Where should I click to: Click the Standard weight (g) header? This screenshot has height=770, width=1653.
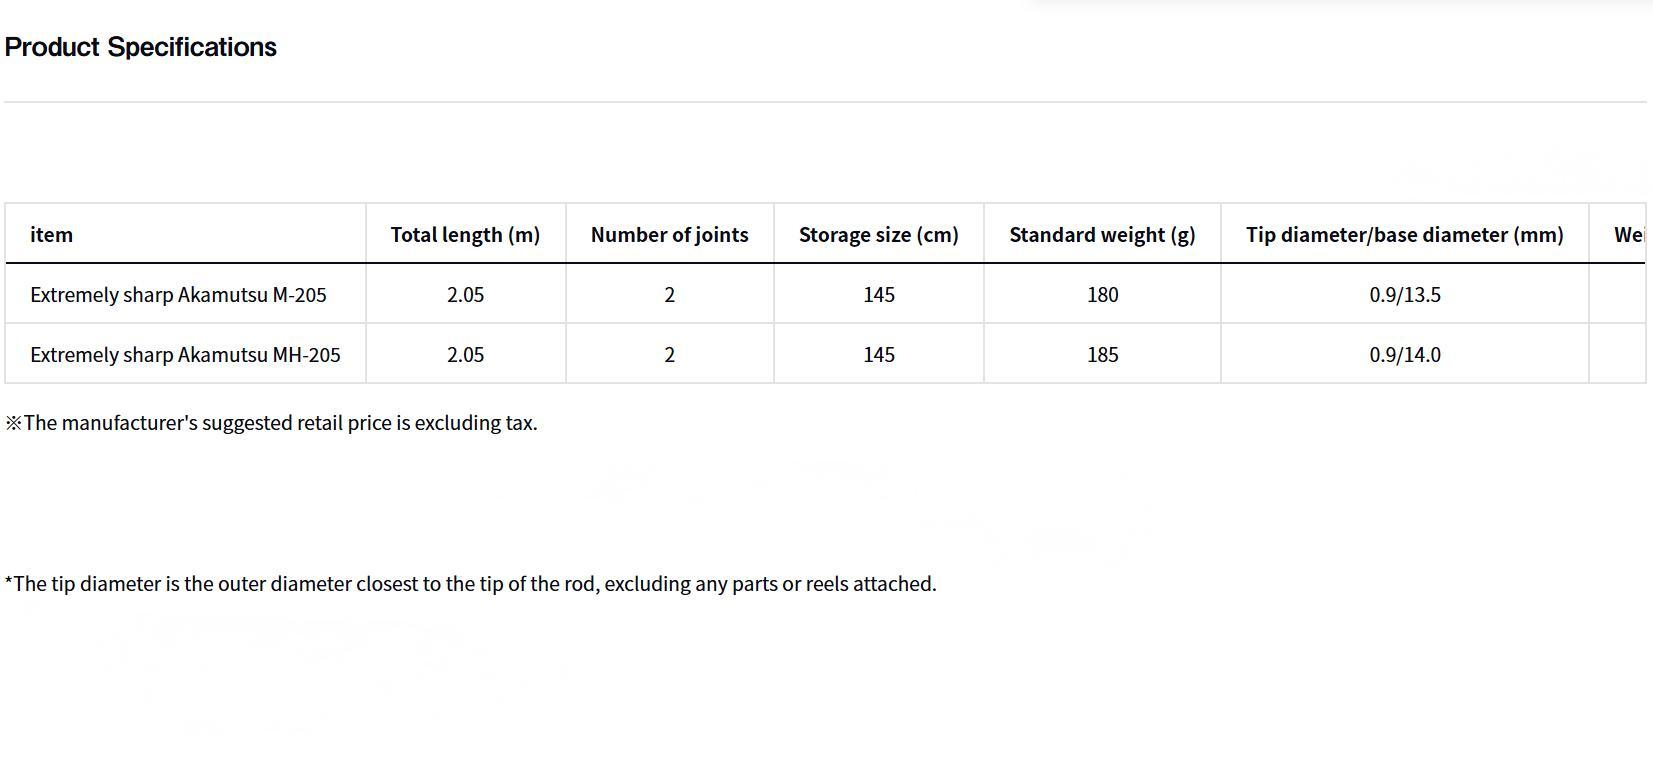click(x=1102, y=235)
